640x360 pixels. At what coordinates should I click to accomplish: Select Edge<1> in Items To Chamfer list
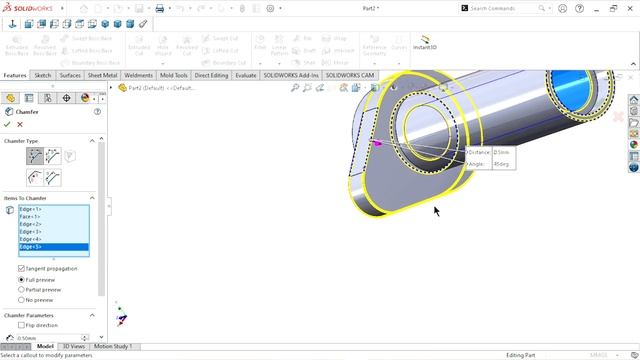pos(54,209)
